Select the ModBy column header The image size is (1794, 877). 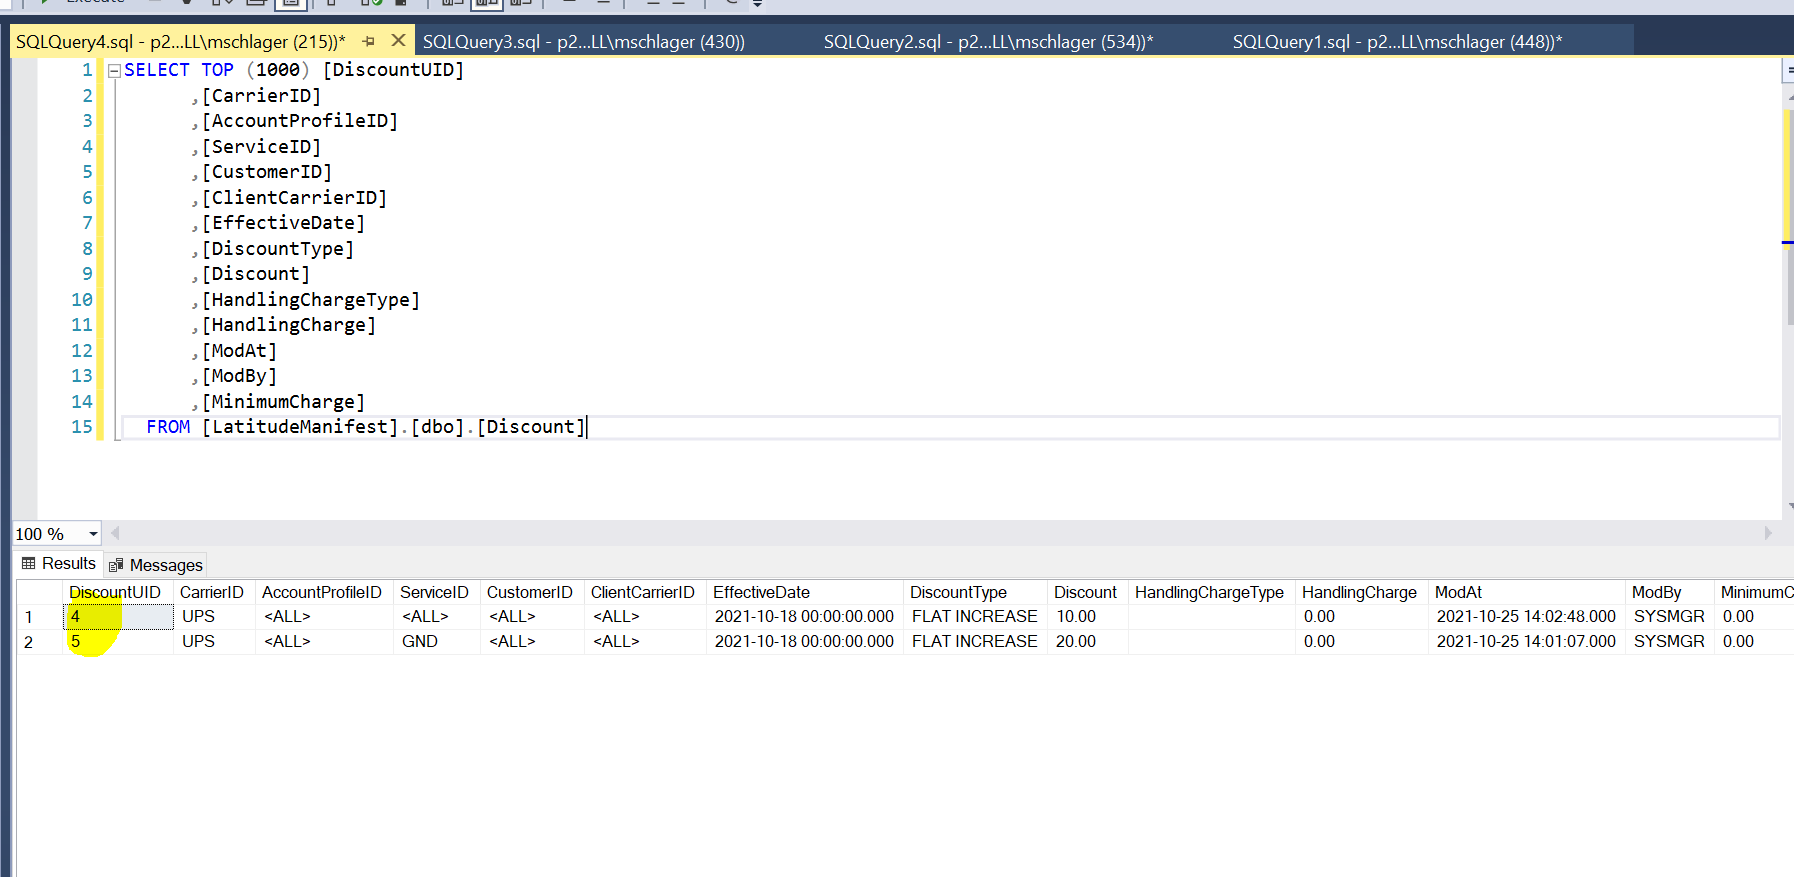click(x=1656, y=592)
